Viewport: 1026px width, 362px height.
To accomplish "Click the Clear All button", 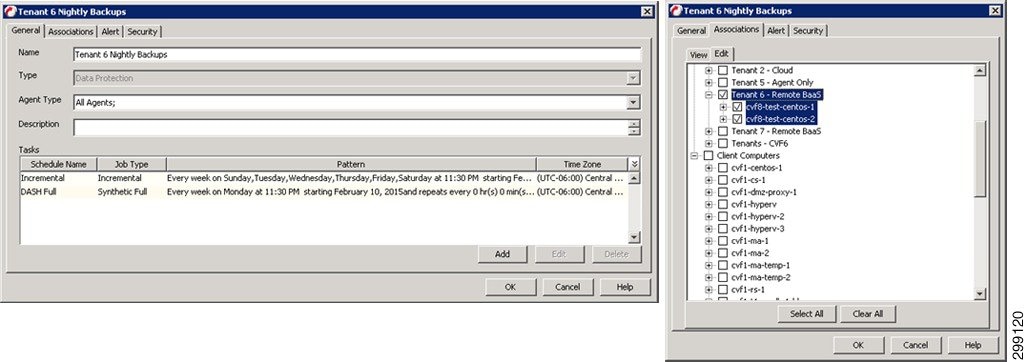I will (x=868, y=314).
